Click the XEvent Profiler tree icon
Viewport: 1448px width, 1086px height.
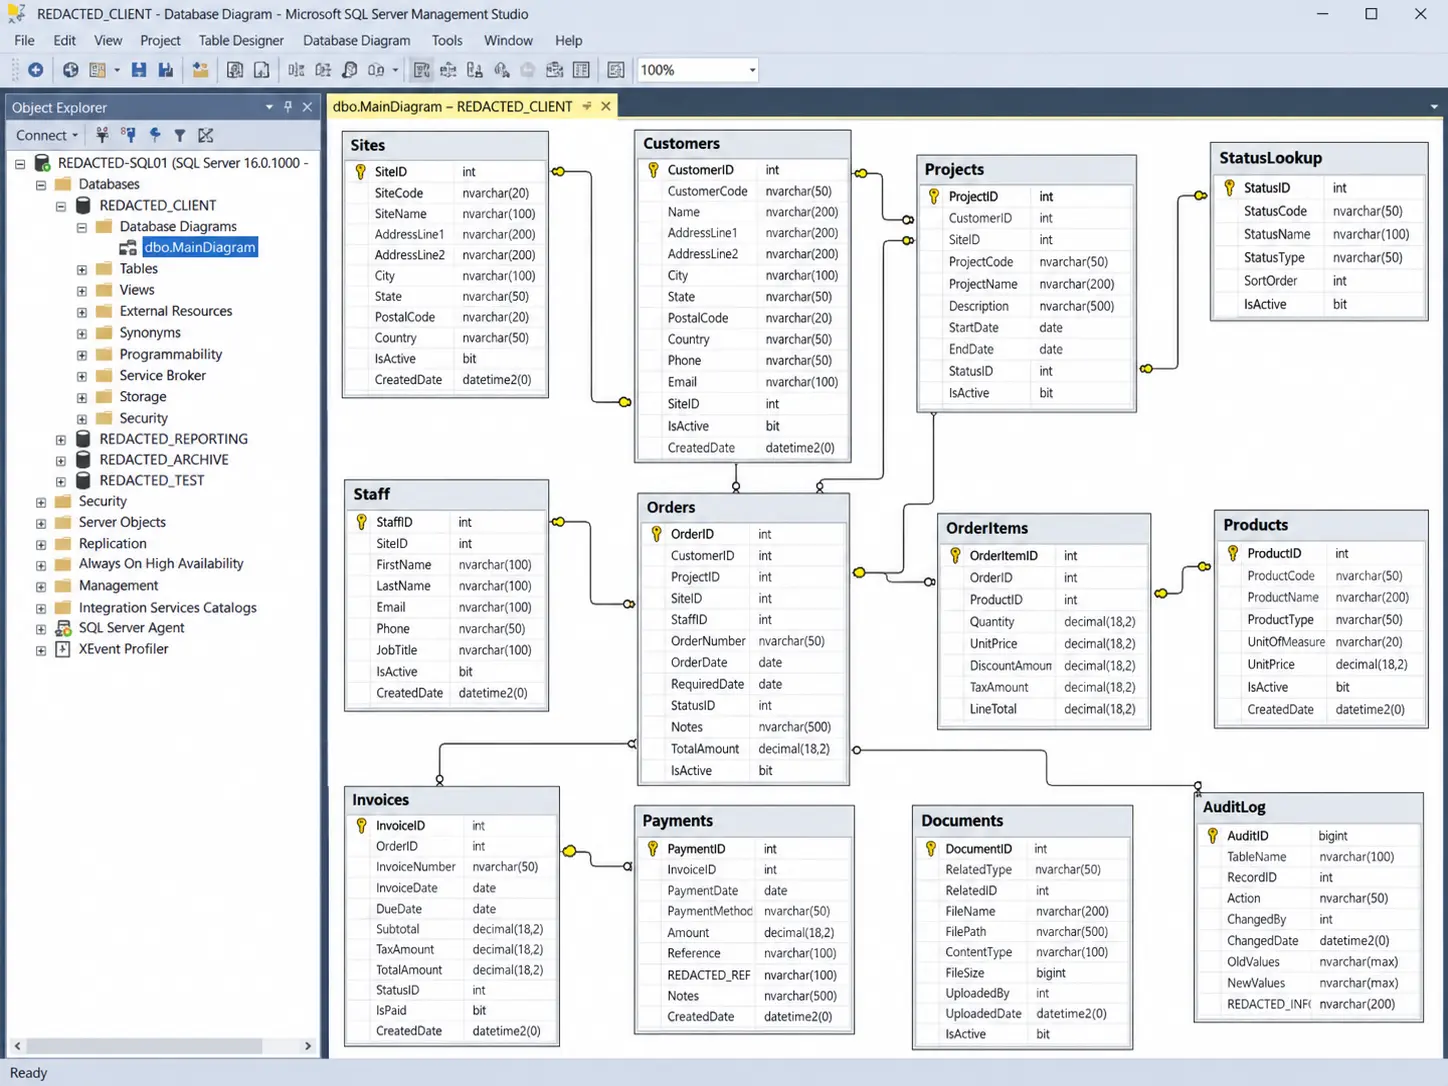(x=63, y=649)
